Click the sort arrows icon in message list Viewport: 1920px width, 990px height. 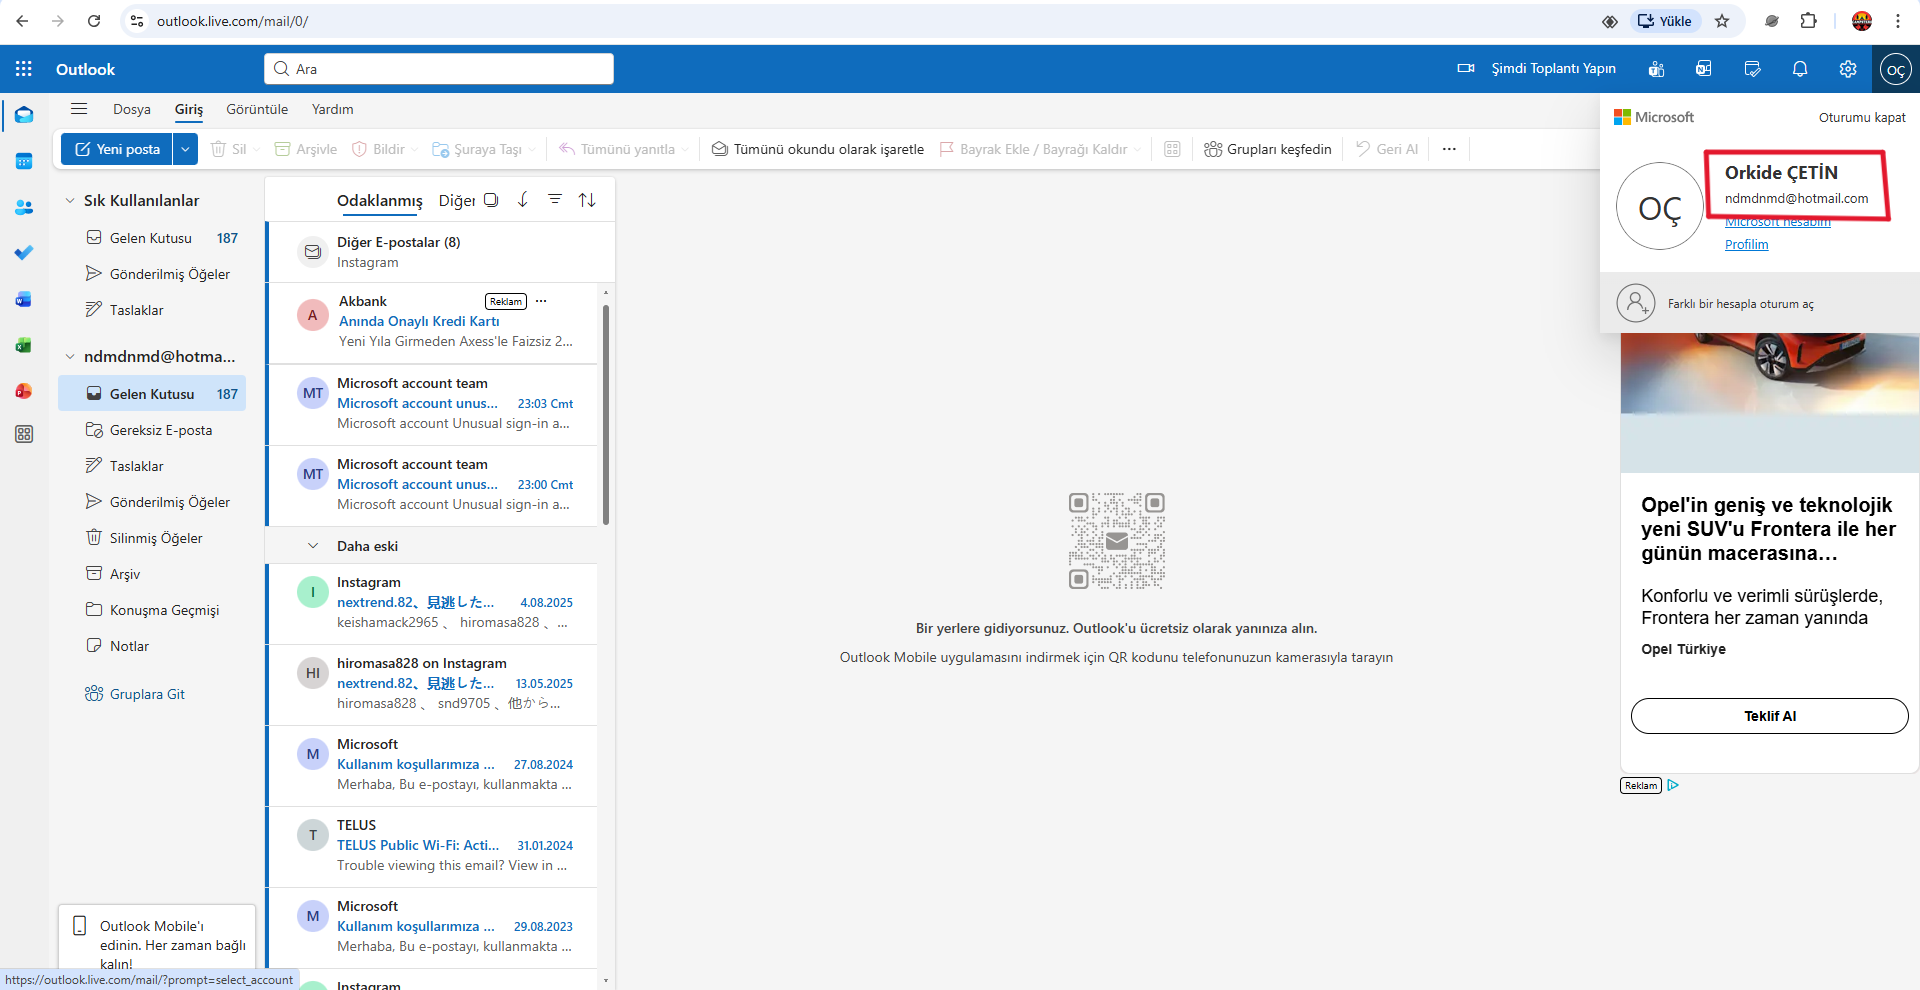pyautogui.click(x=587, y=200)
